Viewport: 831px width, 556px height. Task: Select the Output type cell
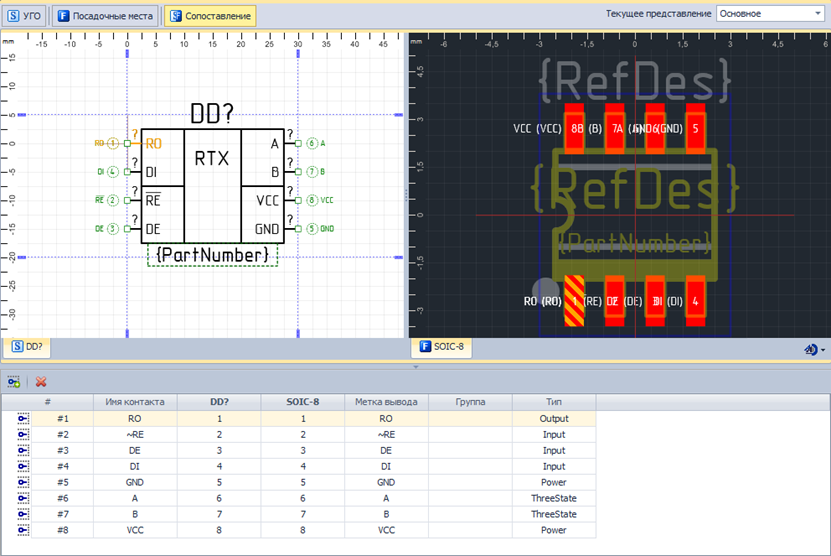pos(554,419)
